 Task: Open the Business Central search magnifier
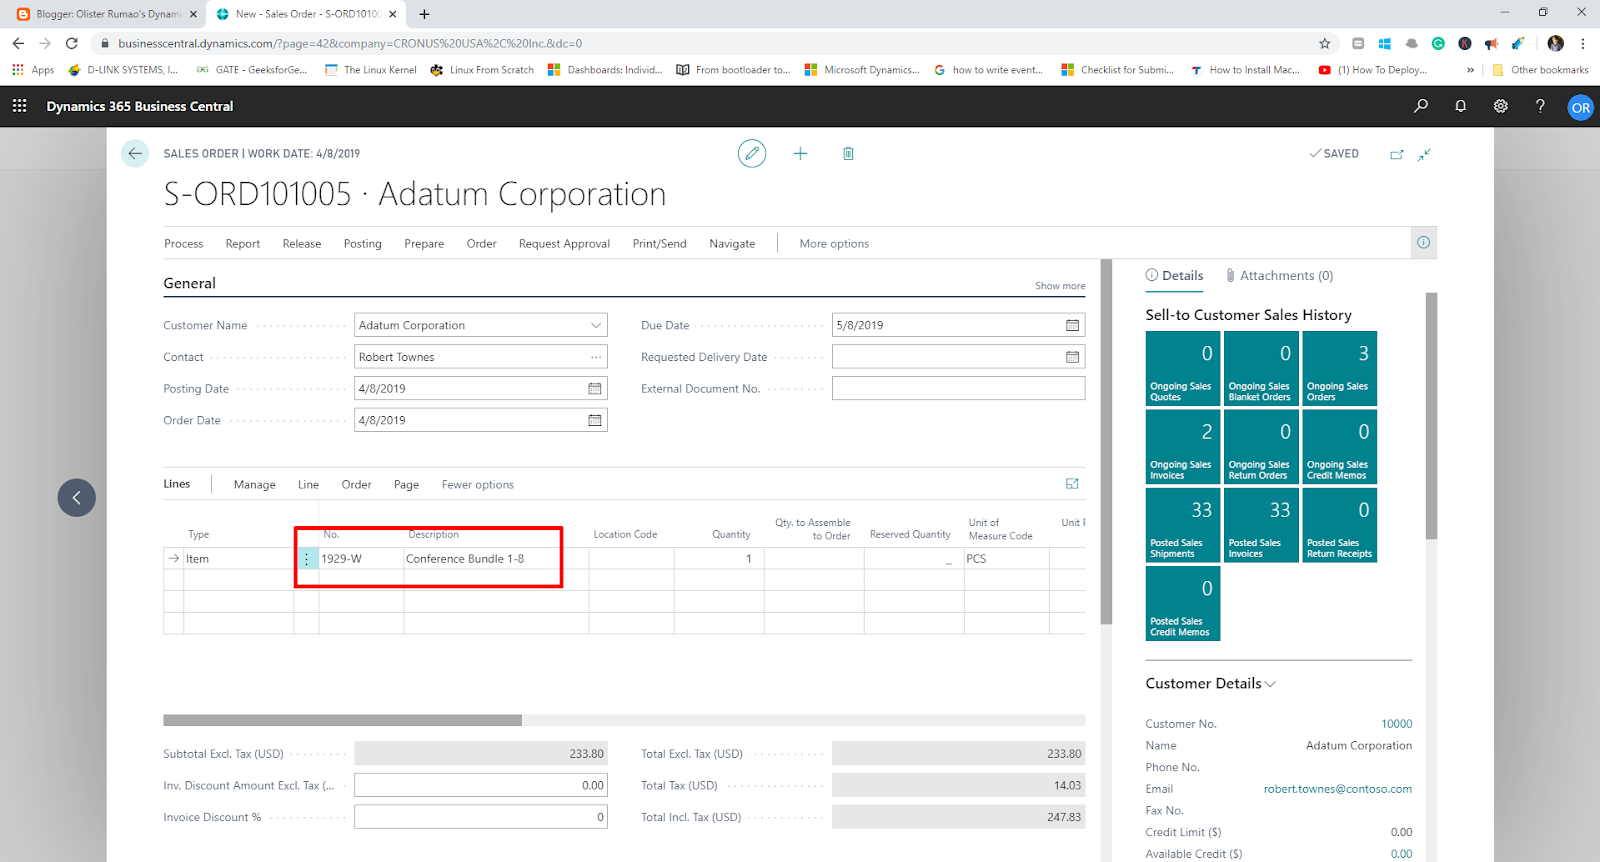(x=1421, y=106)
